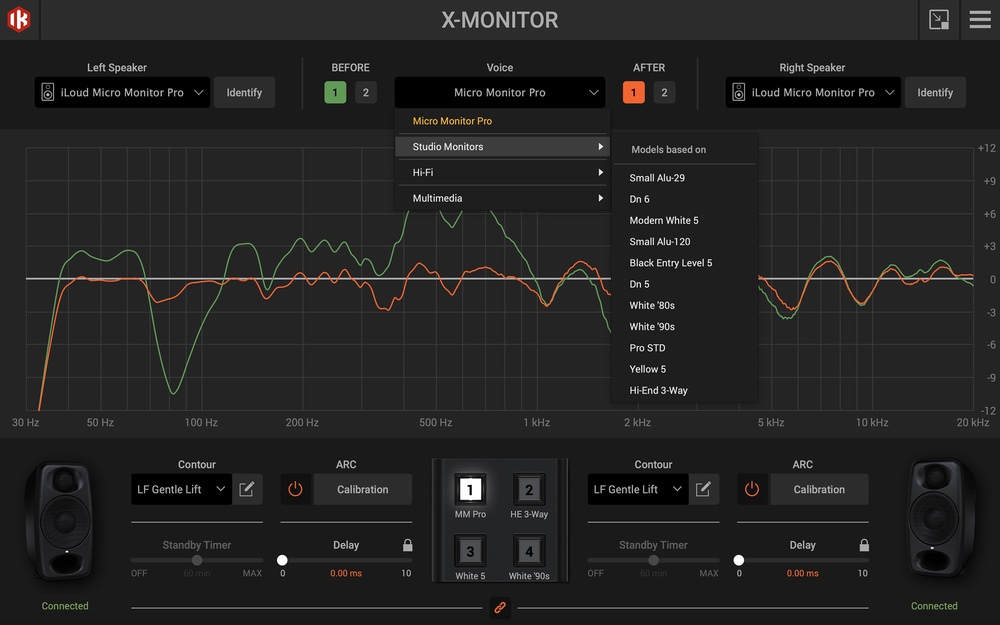Toggle the right ARC power button

752,489
